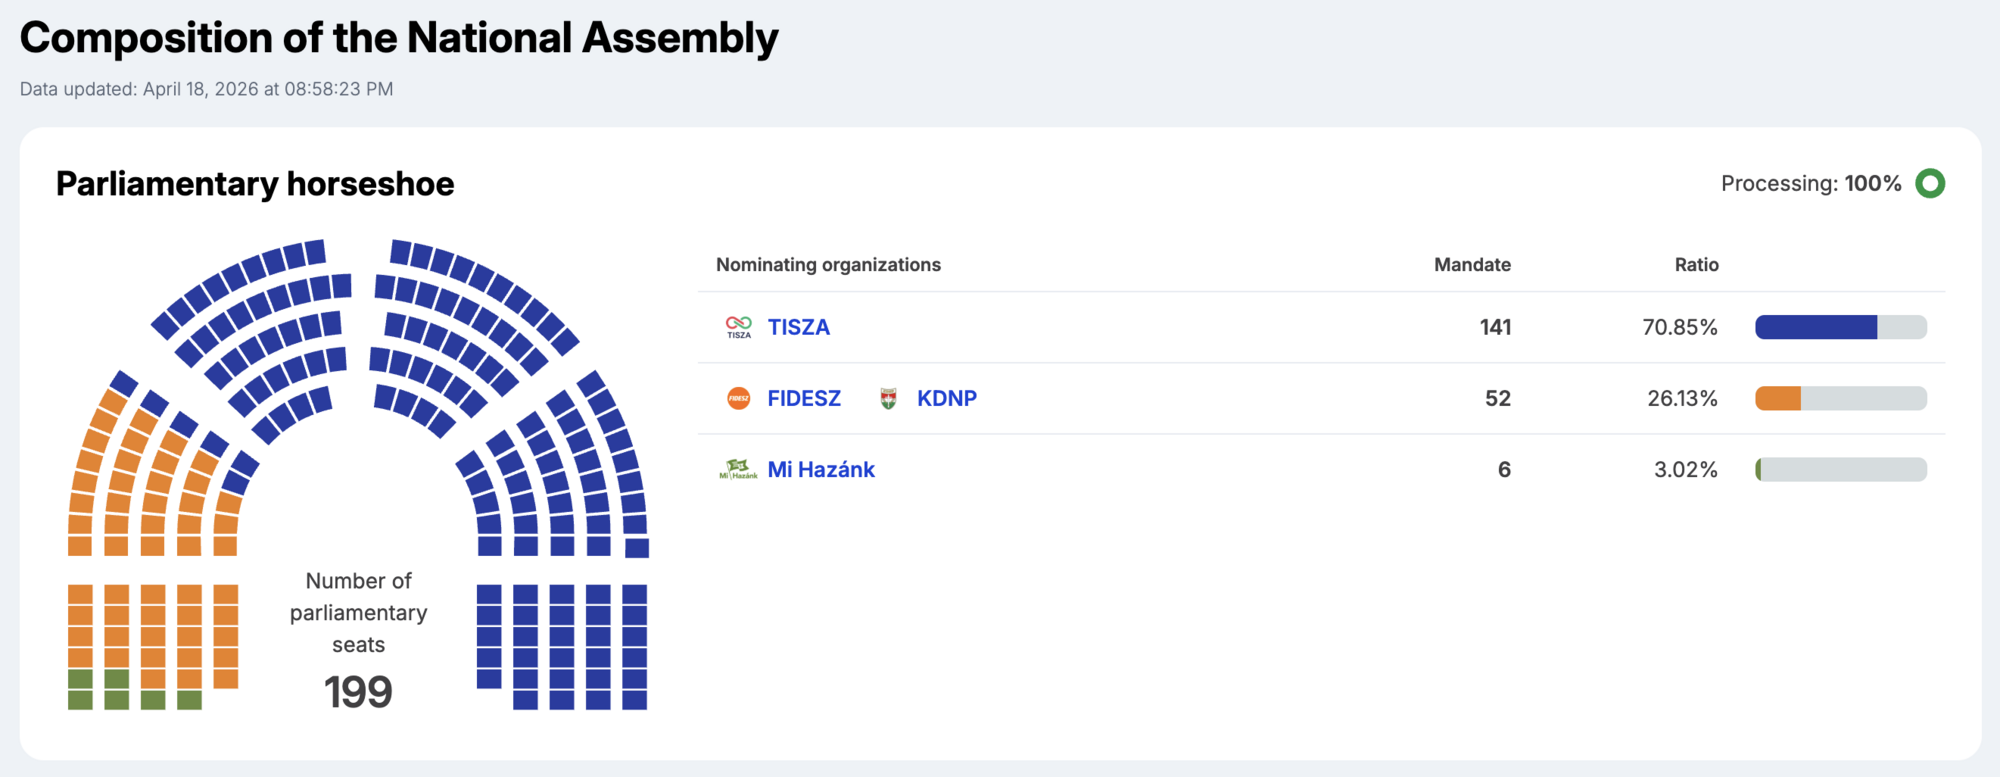2000x777 pixels.
Task: Click the Parliamentary horseshoe heading
Action: click(x=255, y=184)
